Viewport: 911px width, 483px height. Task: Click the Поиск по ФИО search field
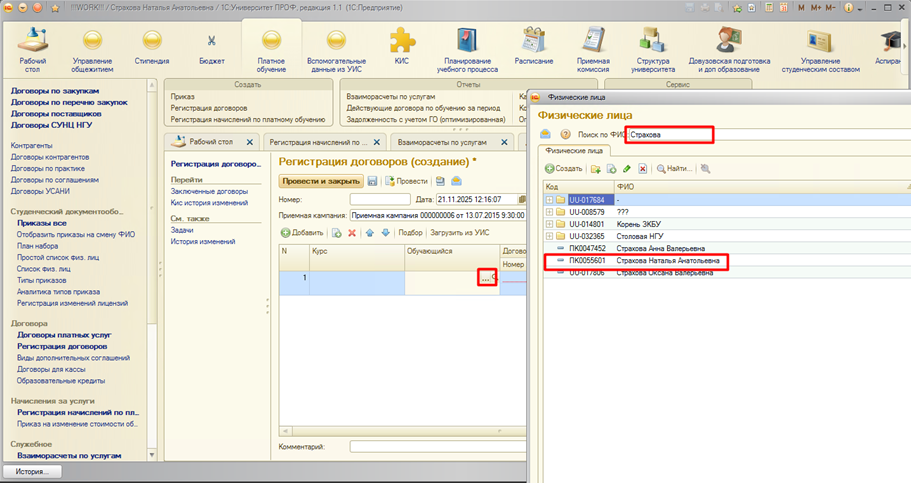(669, 134)
